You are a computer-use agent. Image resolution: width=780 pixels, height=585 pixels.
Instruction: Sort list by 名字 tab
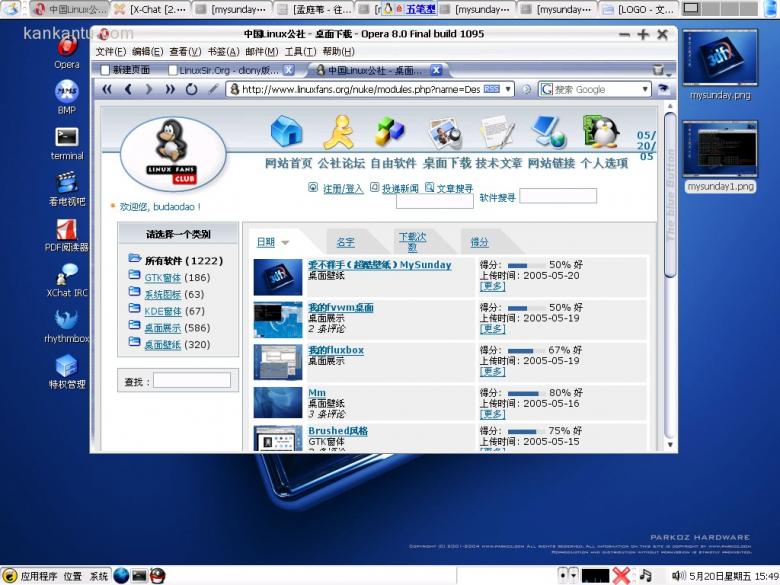click(345, 242)
